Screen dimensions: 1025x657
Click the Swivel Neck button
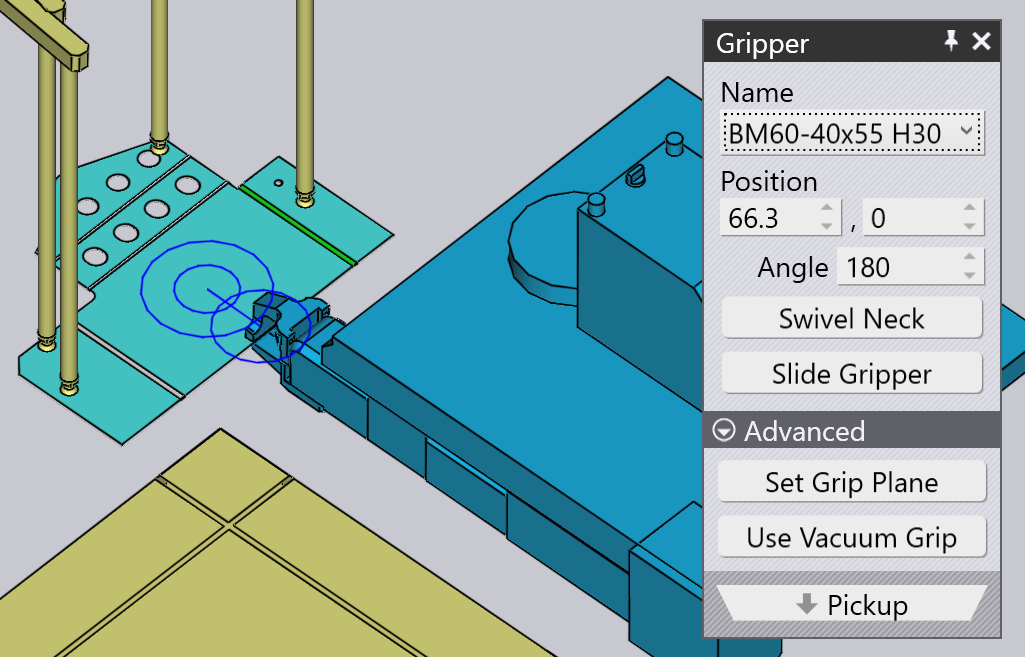coord(852,318)
